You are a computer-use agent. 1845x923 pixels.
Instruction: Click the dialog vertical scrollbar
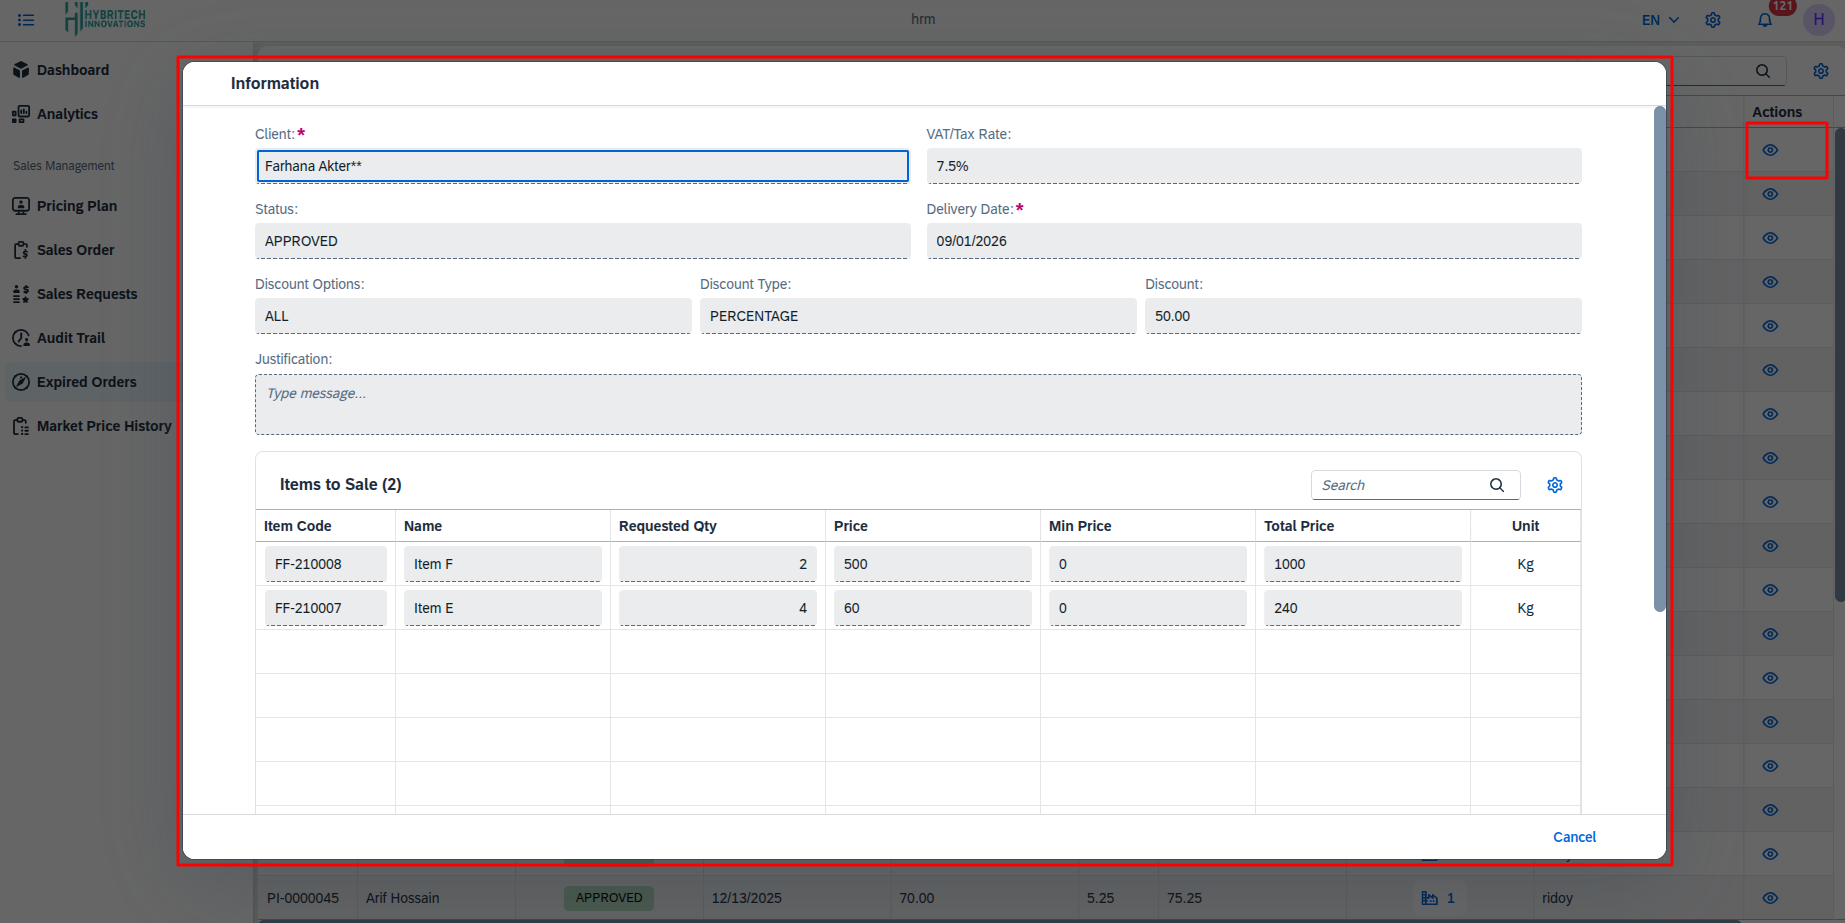pos(1659,360)
